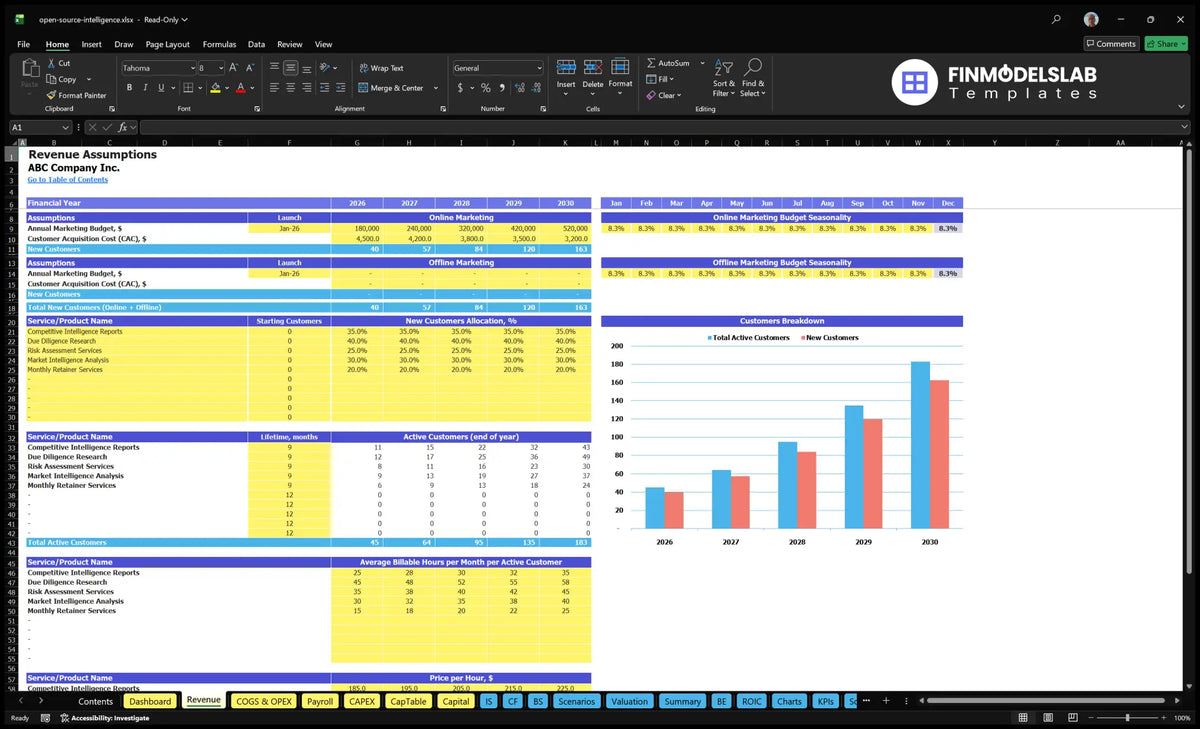1200x729 pixels.
Task: Adjust the zoom slider in status bar
Action: click(1127, 718)
